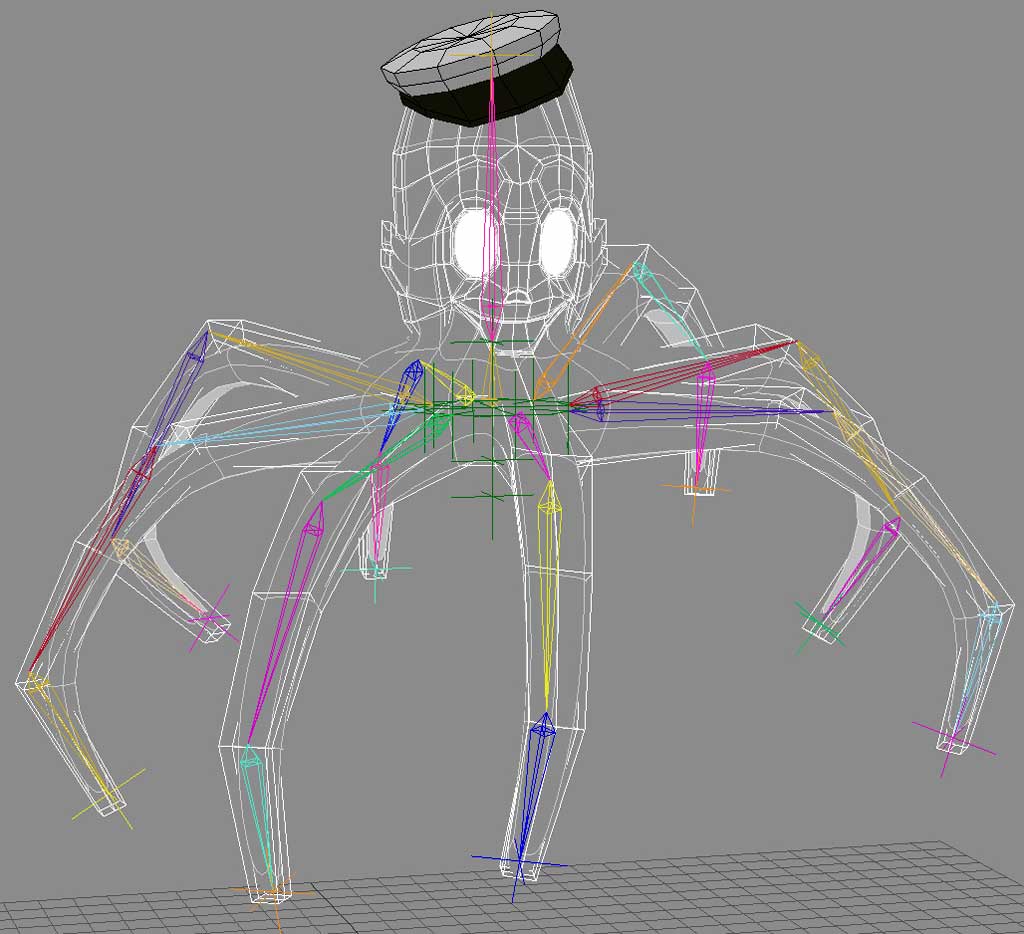The width and height of the screenshot is (1024, 934).
Task: Click the character's right white eye
Action: click(x=557, y=243)
